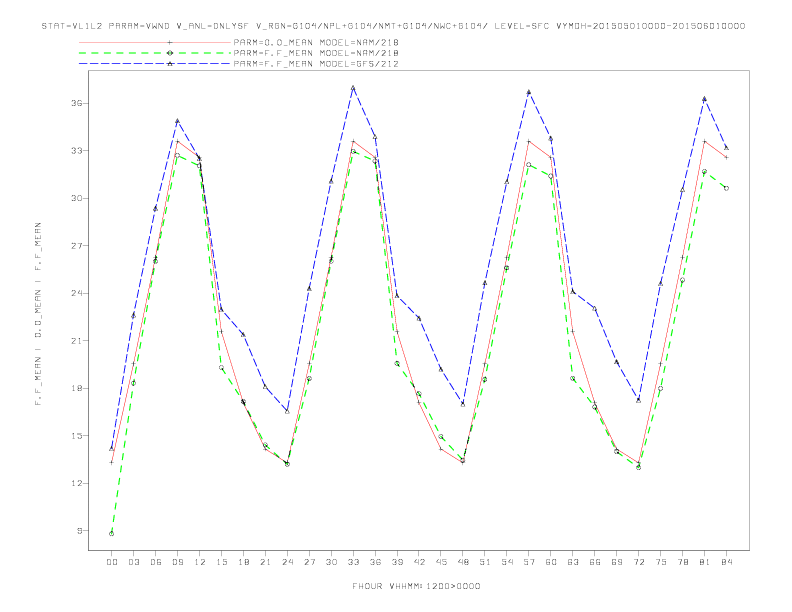Click x-axis tick label 06
The height and width of the screenshot is (612, 792).
point(156,562)
